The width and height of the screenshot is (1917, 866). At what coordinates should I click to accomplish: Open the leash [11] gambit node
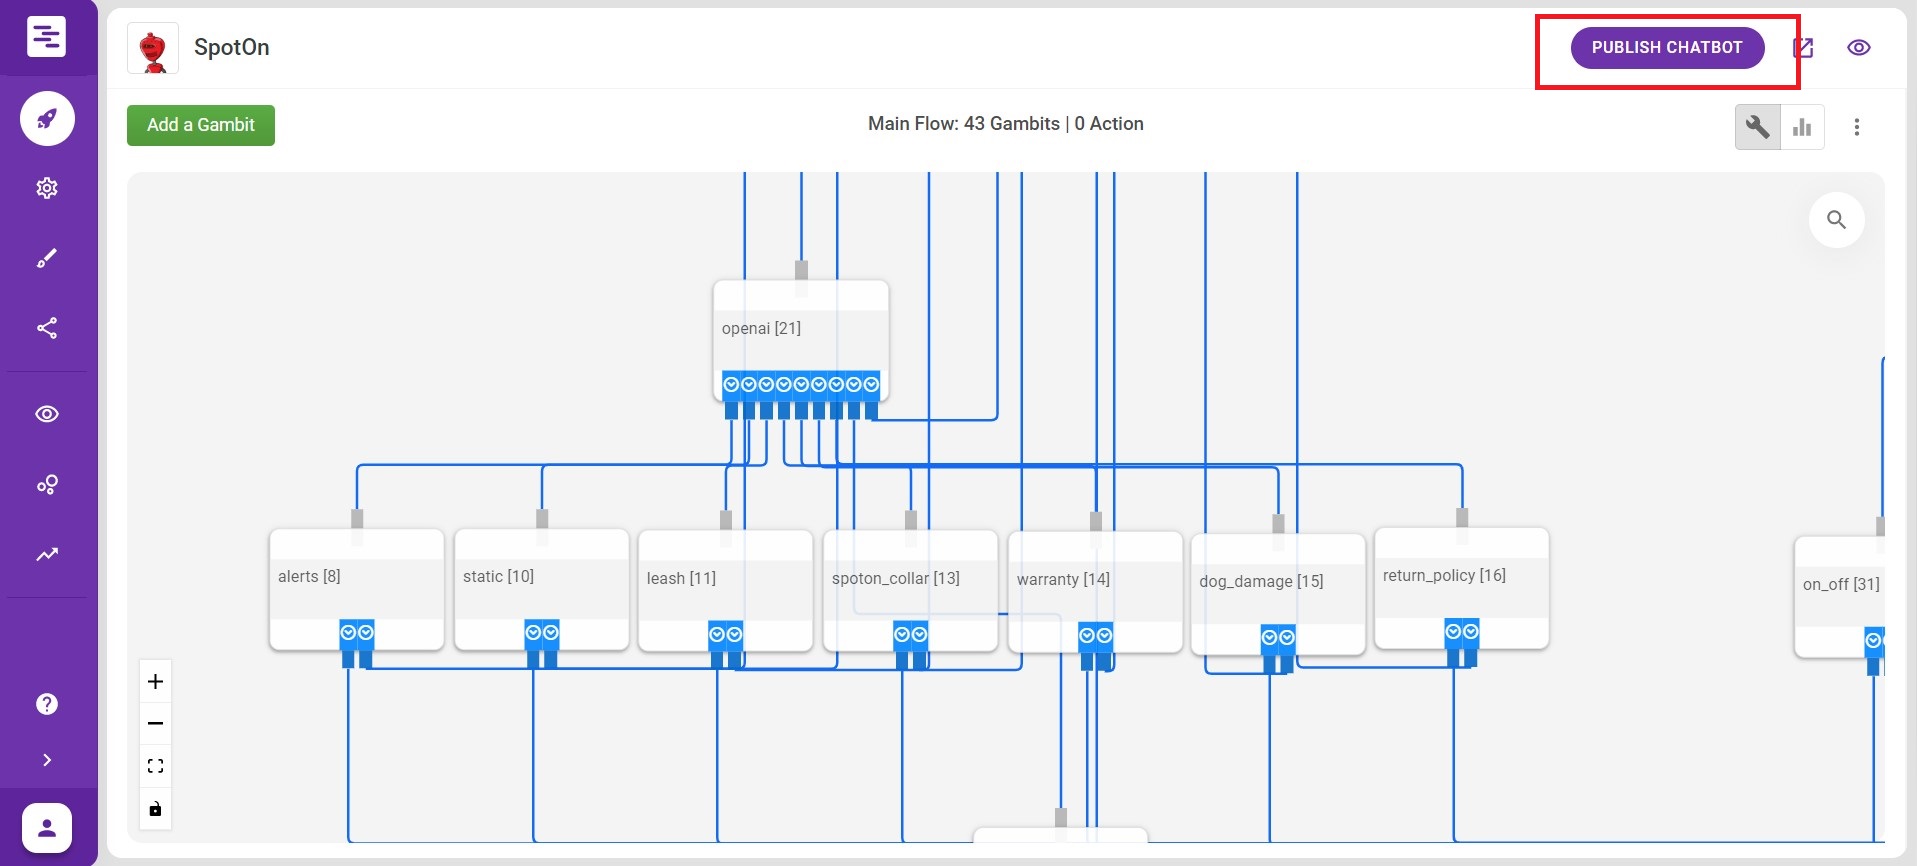pyautogui.click(x=726, y=591)
